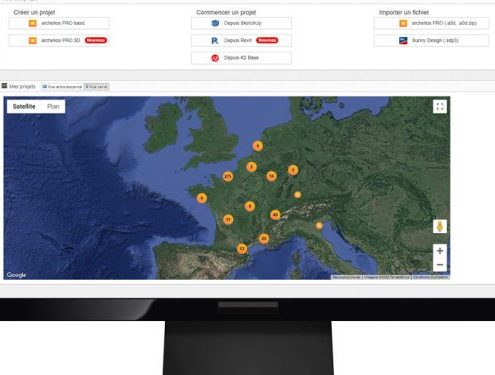Click the Revit R icon
Image resolution: width=495 pixels, height=375 pixels.
coord(215,40)
